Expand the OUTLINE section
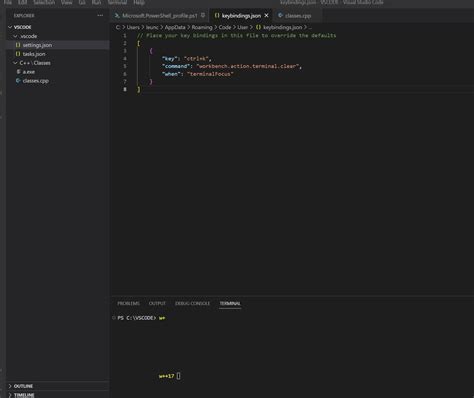This screenshot has width=474, height=398. [x=10, y=386]
